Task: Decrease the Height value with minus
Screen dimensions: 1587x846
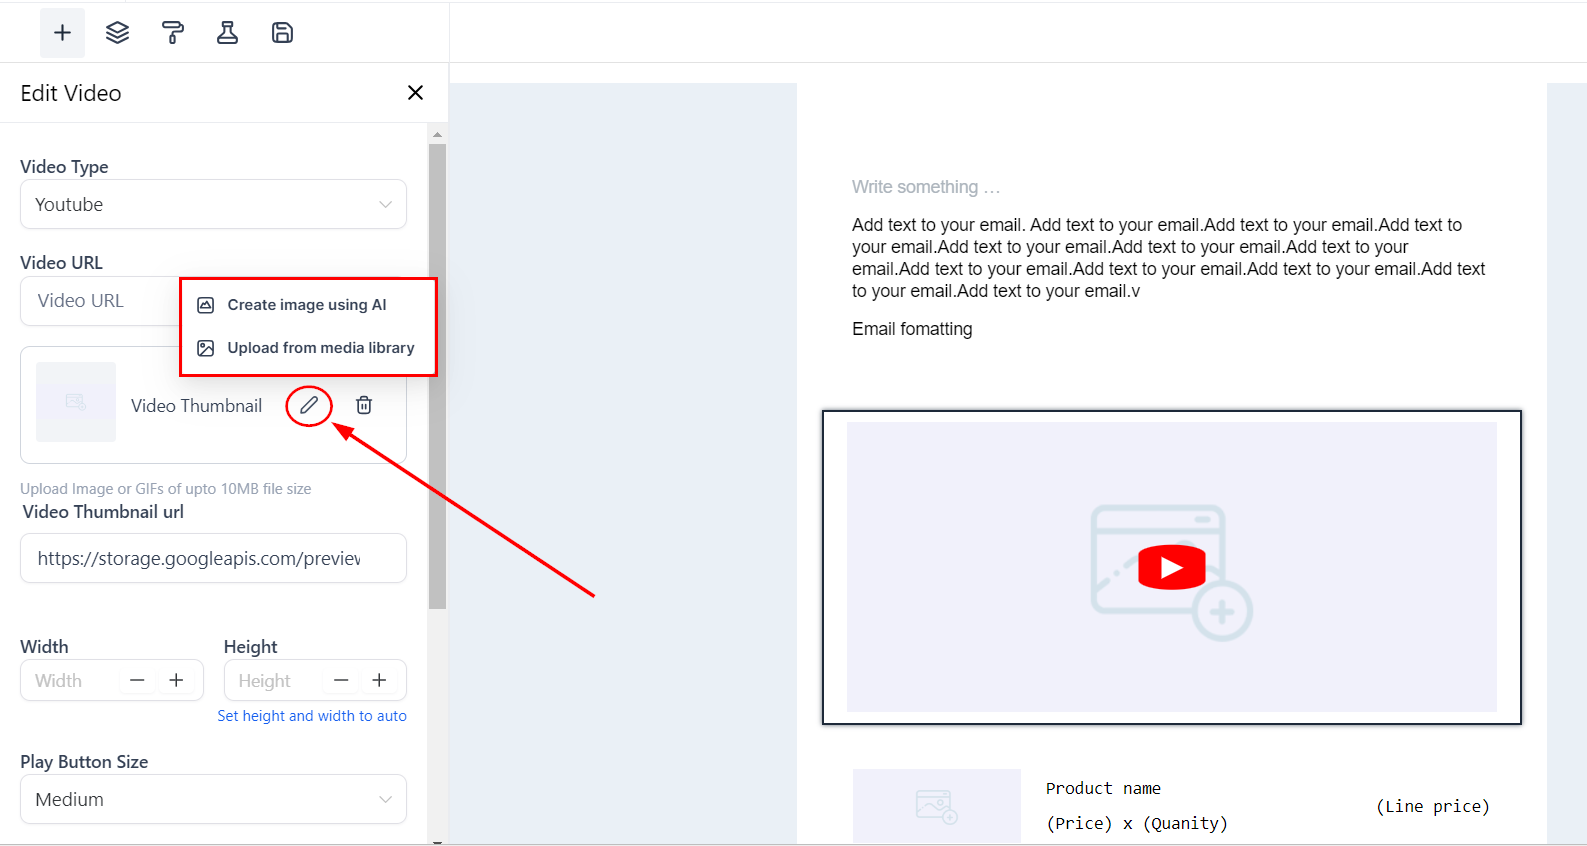Action: click(x=341, y=681)
